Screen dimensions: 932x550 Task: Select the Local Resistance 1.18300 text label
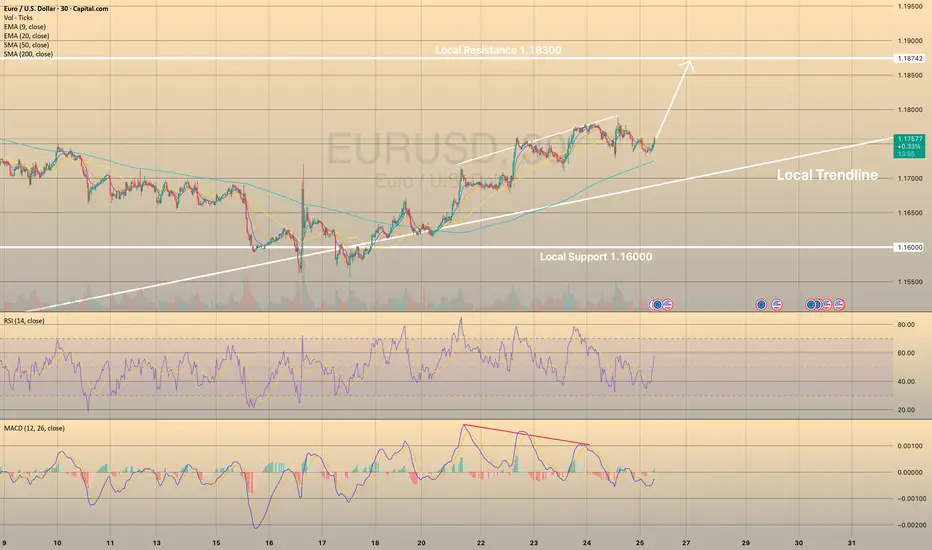click(x=498, y=50)
